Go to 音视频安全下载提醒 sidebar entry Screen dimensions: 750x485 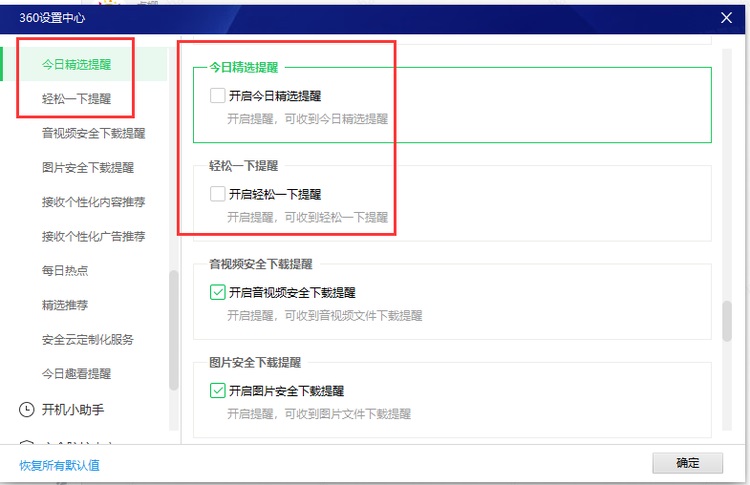[x=93, y=133]
